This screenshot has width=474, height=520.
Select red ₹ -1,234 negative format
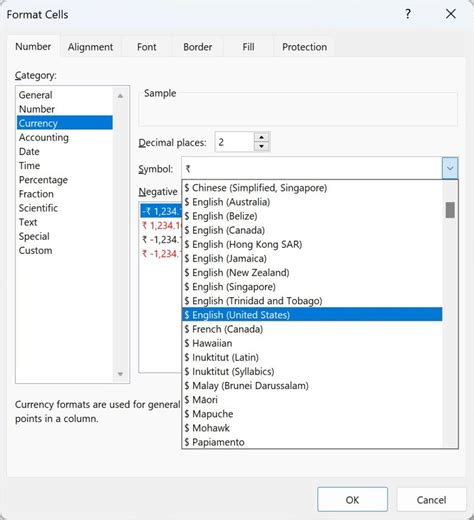pos(161,254)
